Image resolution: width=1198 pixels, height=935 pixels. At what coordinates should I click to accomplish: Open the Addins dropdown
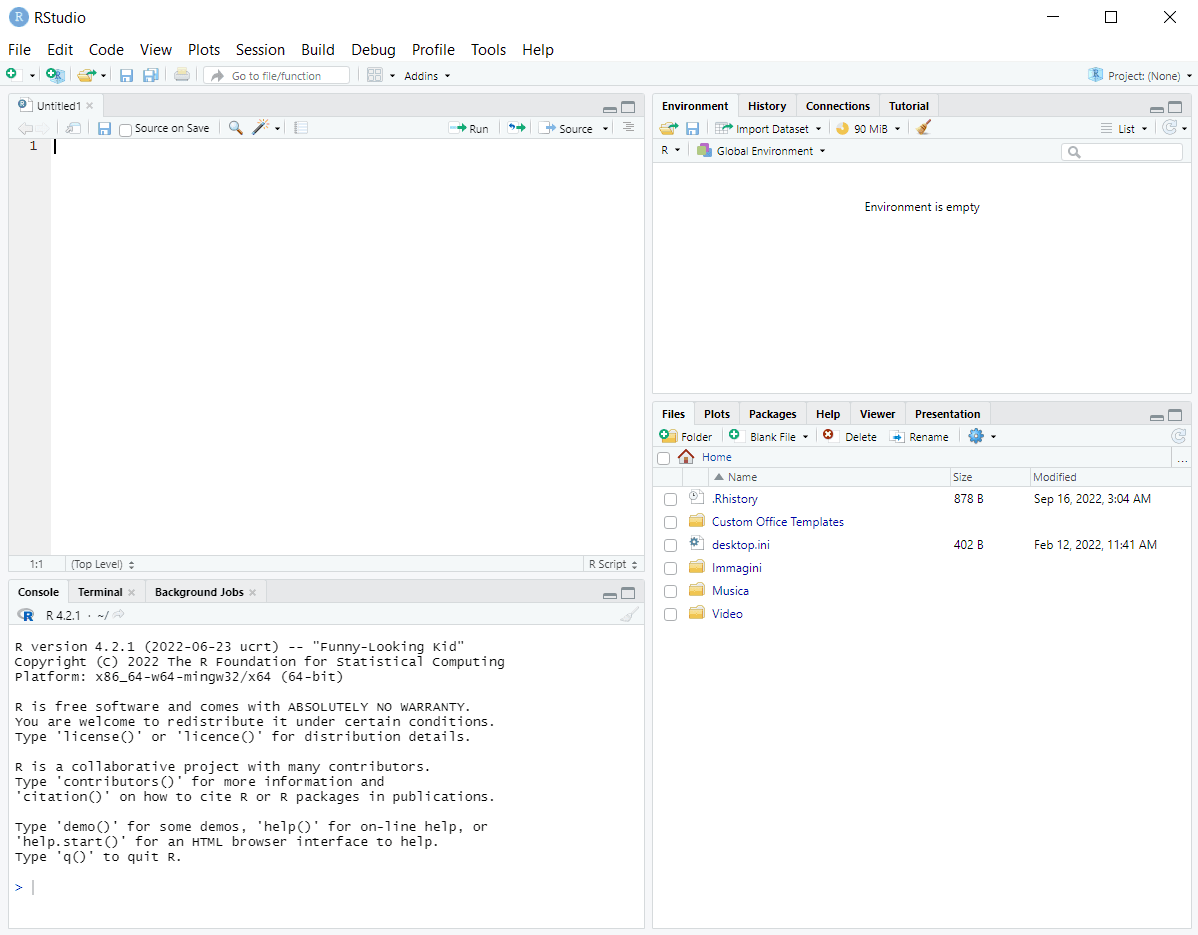pyautogui.click(x=427, y=76)
